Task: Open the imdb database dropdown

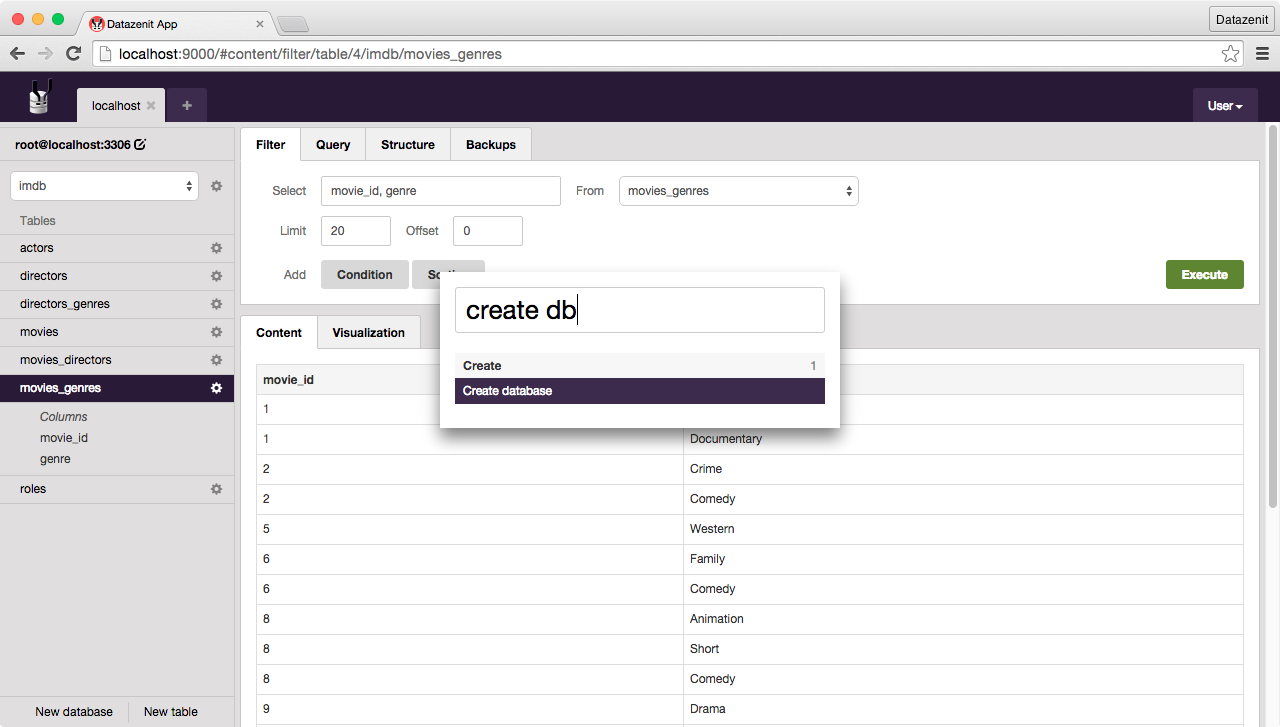Action: coord(105,186)
